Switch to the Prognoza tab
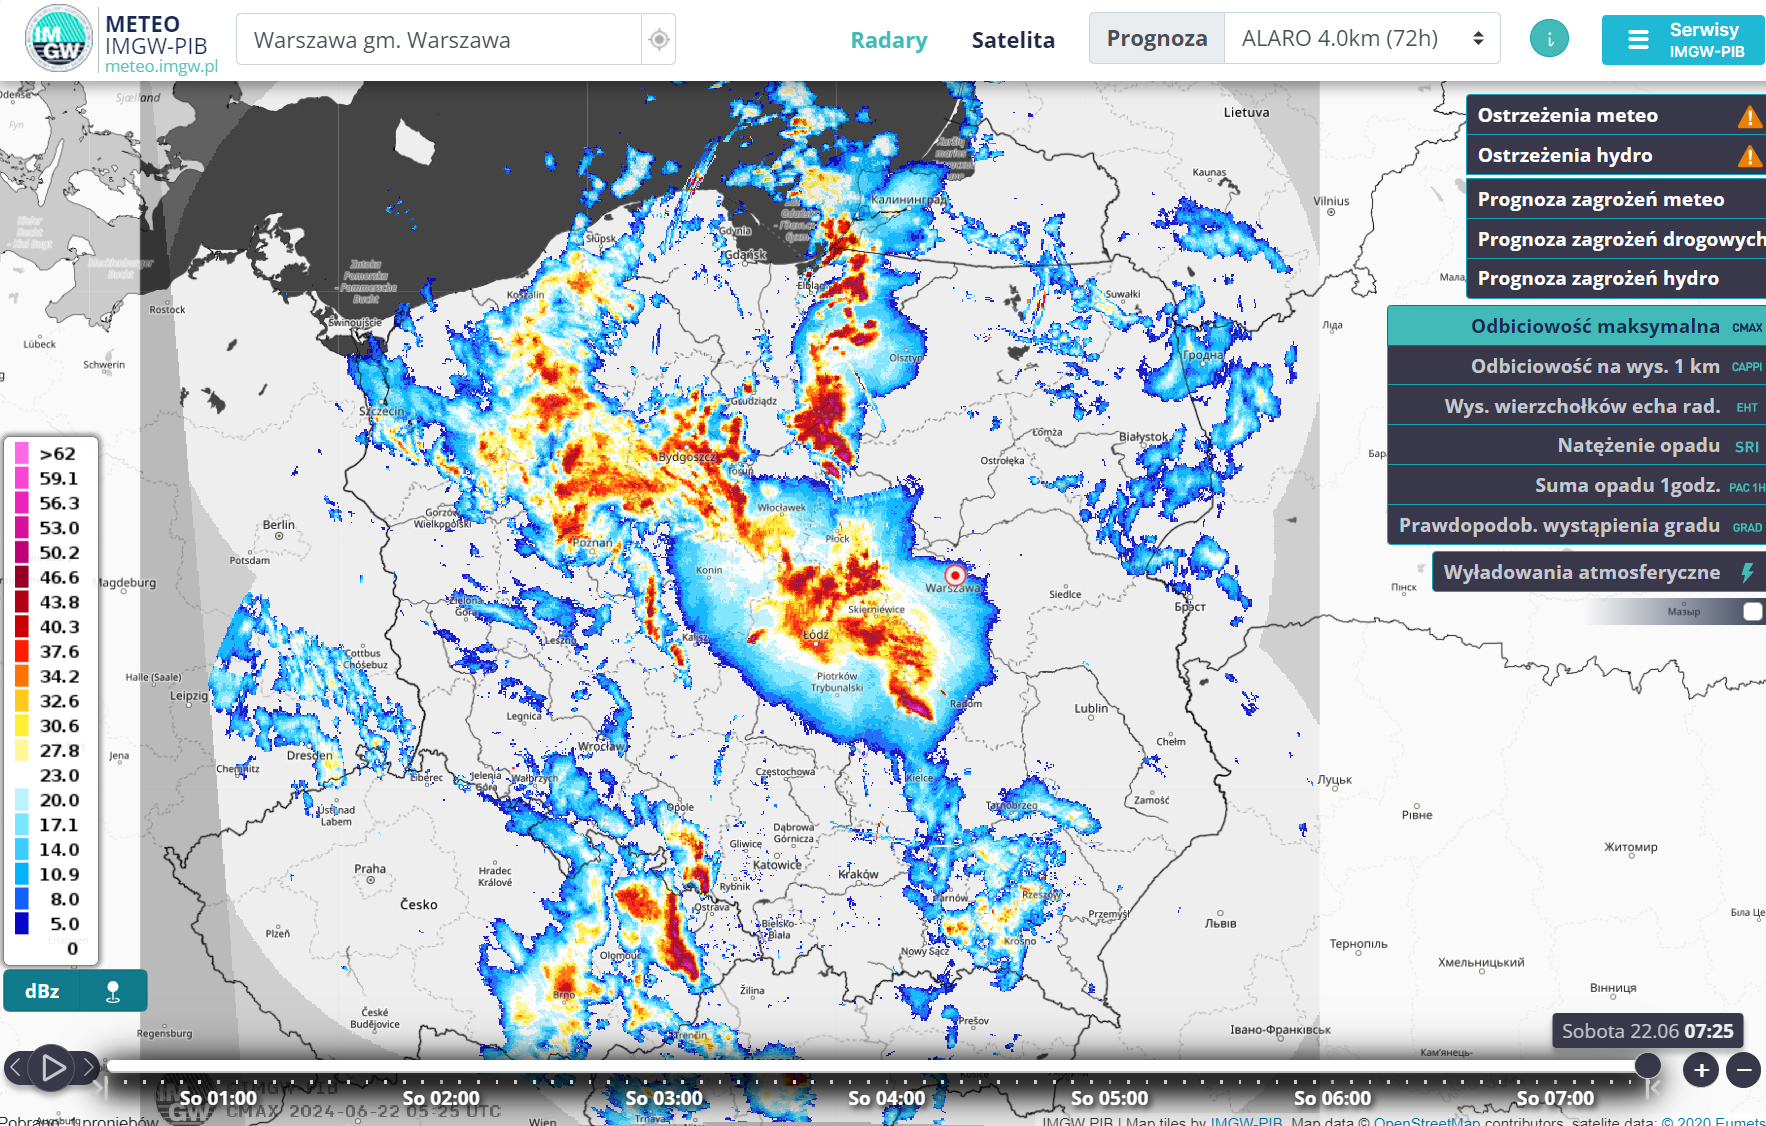Image resolution: width=1766 pixels, height=1126 pixels. (x=1157, y=39)
